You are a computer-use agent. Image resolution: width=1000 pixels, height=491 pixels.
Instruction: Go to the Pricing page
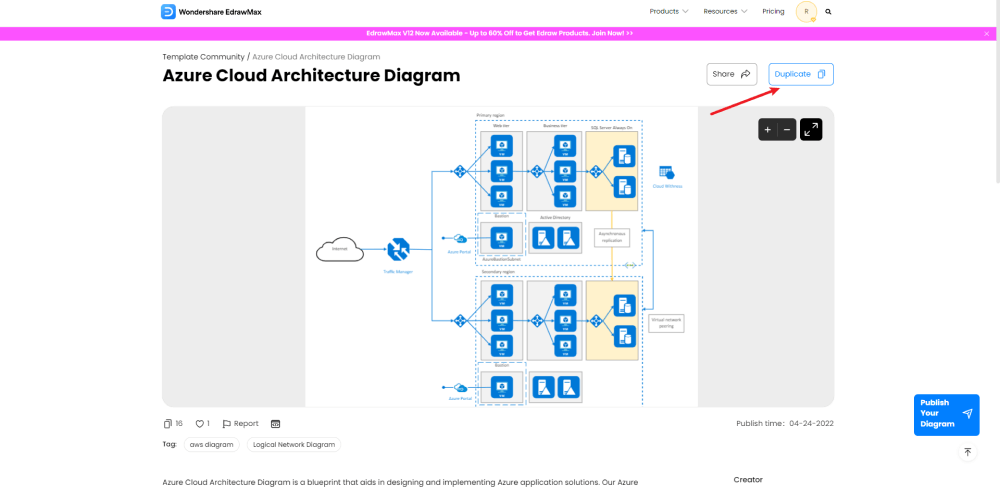coord(773,11)
